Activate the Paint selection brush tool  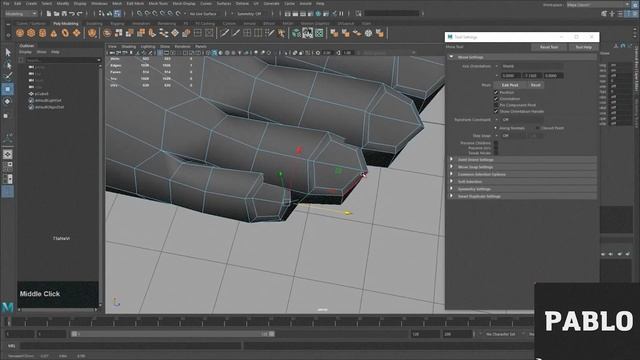8,76
